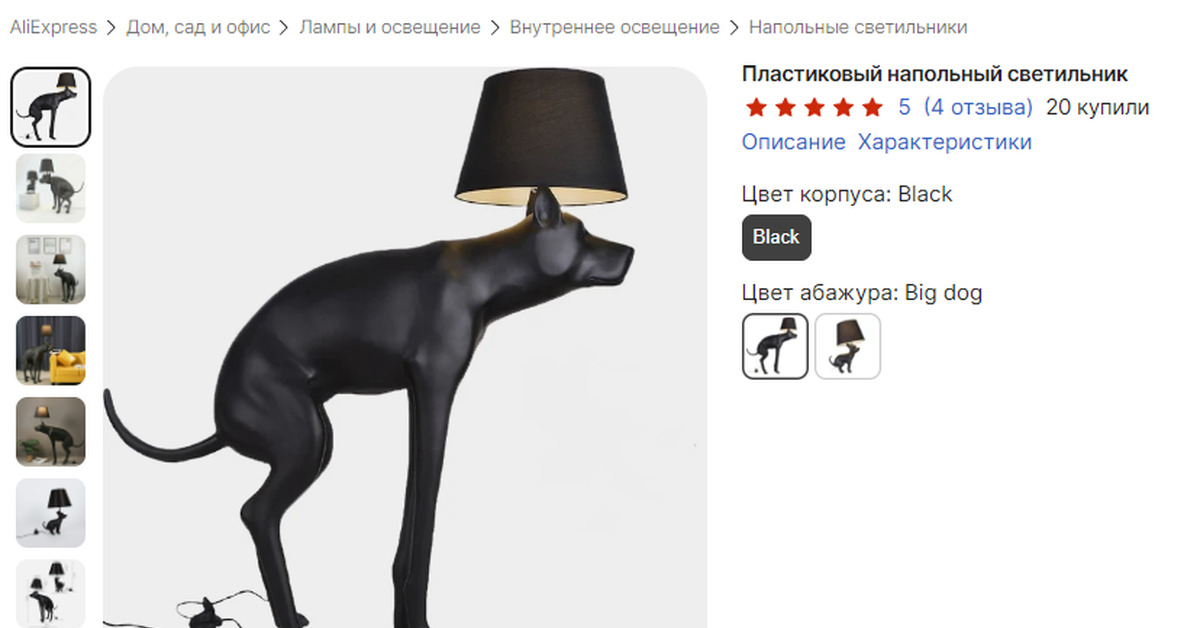Open the AliExpress breadcrumb link
The width and height of the screenshot is (1200, 628).
tap(53, 27)
